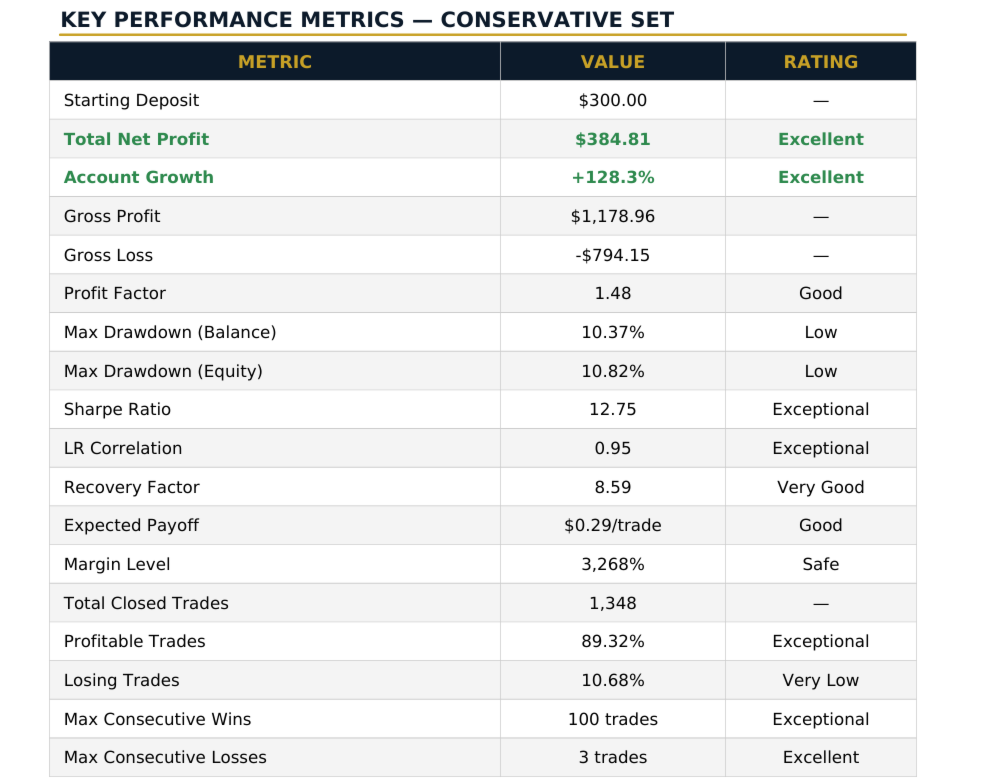Click the Recovery Factor rating Very Good

(820, 487)
